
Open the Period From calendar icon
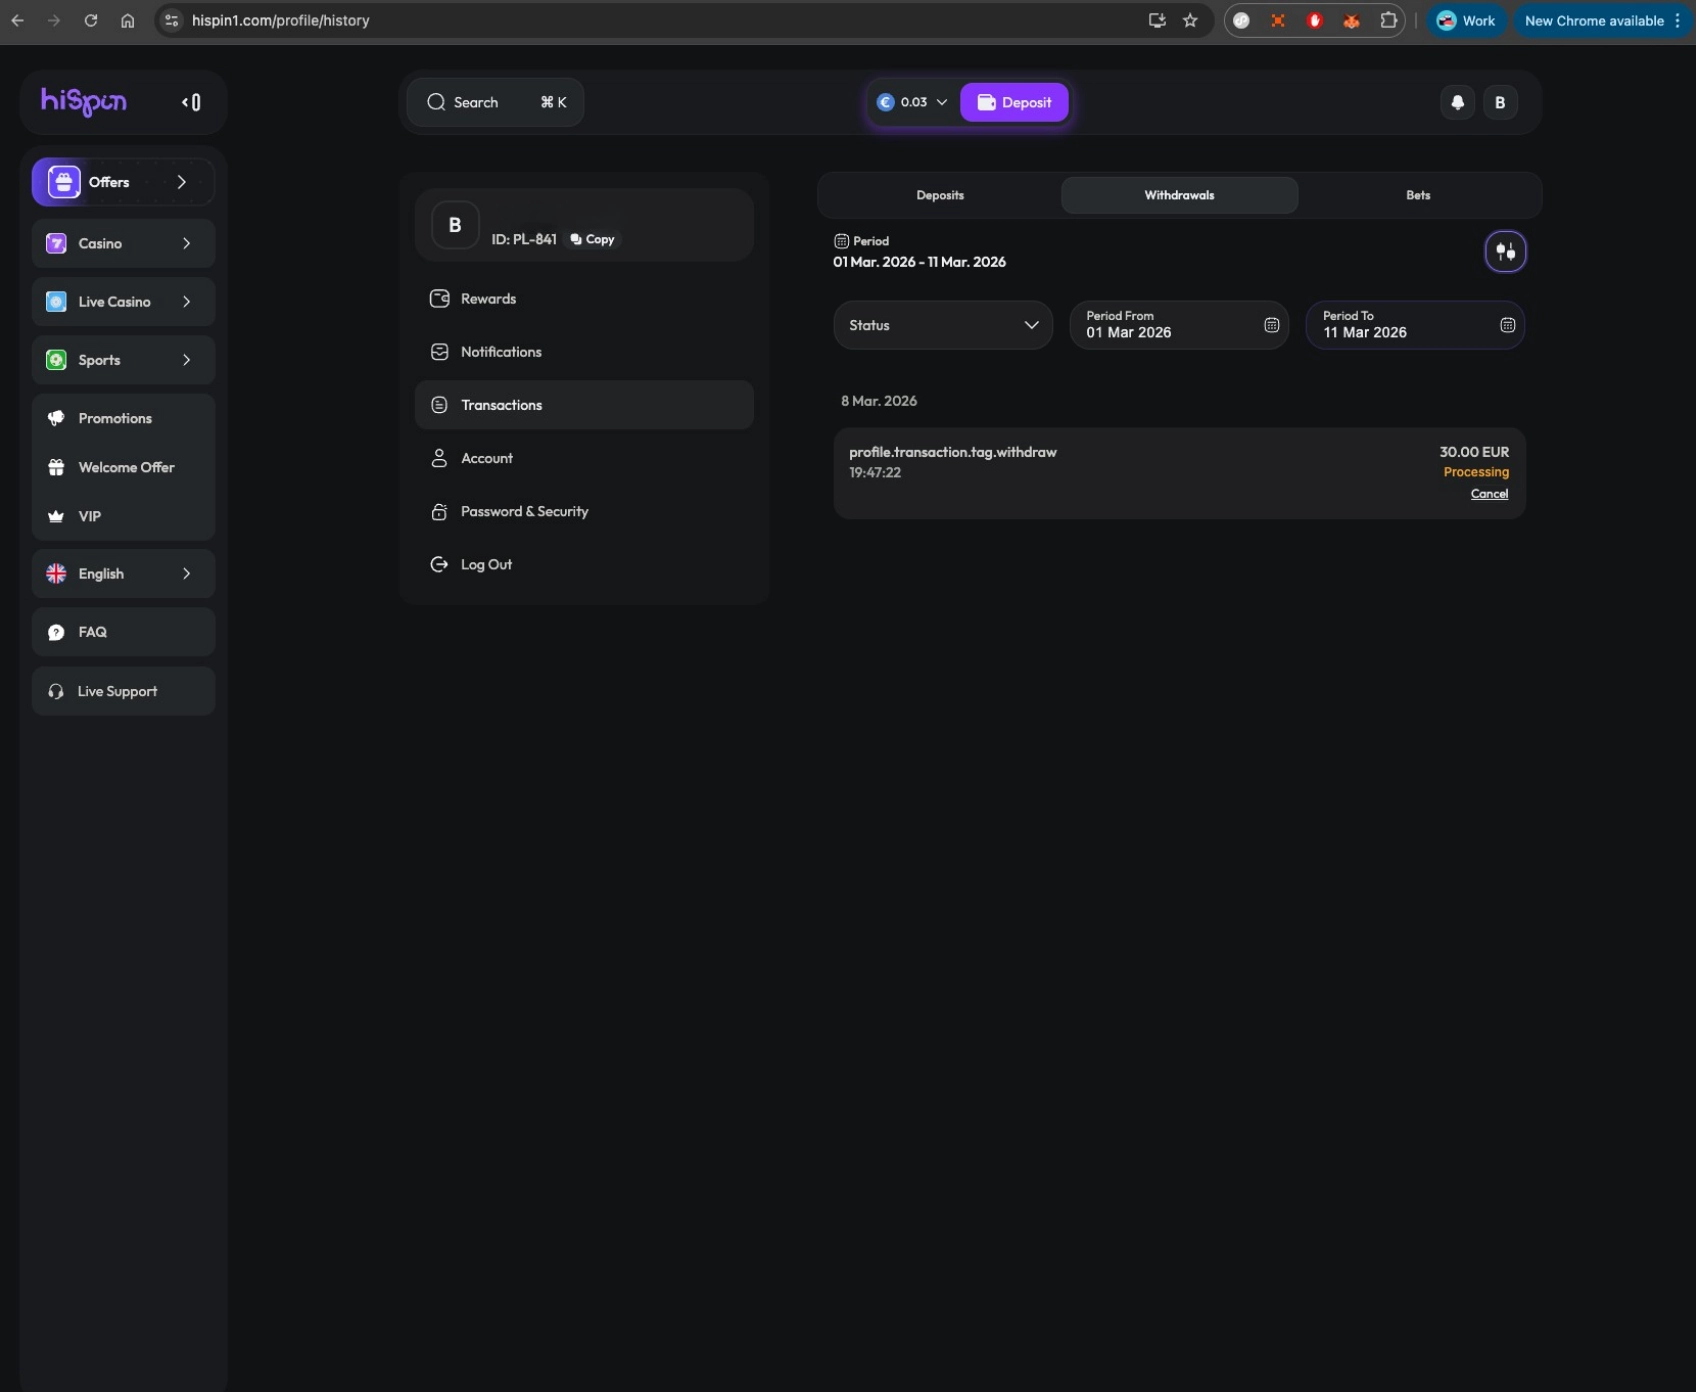coord(1271,325)
